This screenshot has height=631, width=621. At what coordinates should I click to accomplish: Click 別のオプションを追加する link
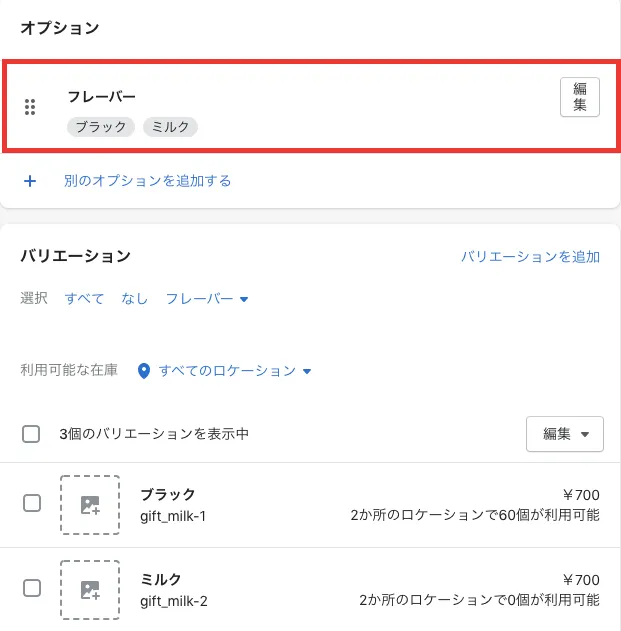click(147, 181)
